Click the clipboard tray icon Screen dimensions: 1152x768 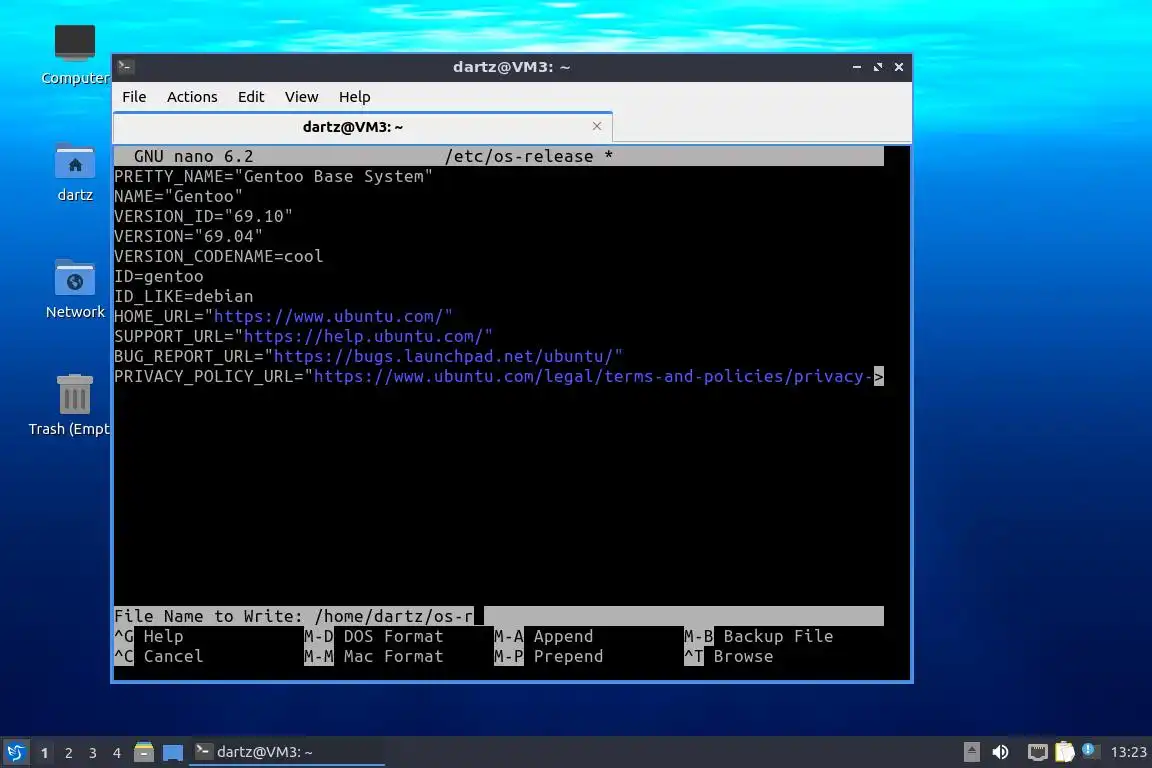(x=1065, y=752)
